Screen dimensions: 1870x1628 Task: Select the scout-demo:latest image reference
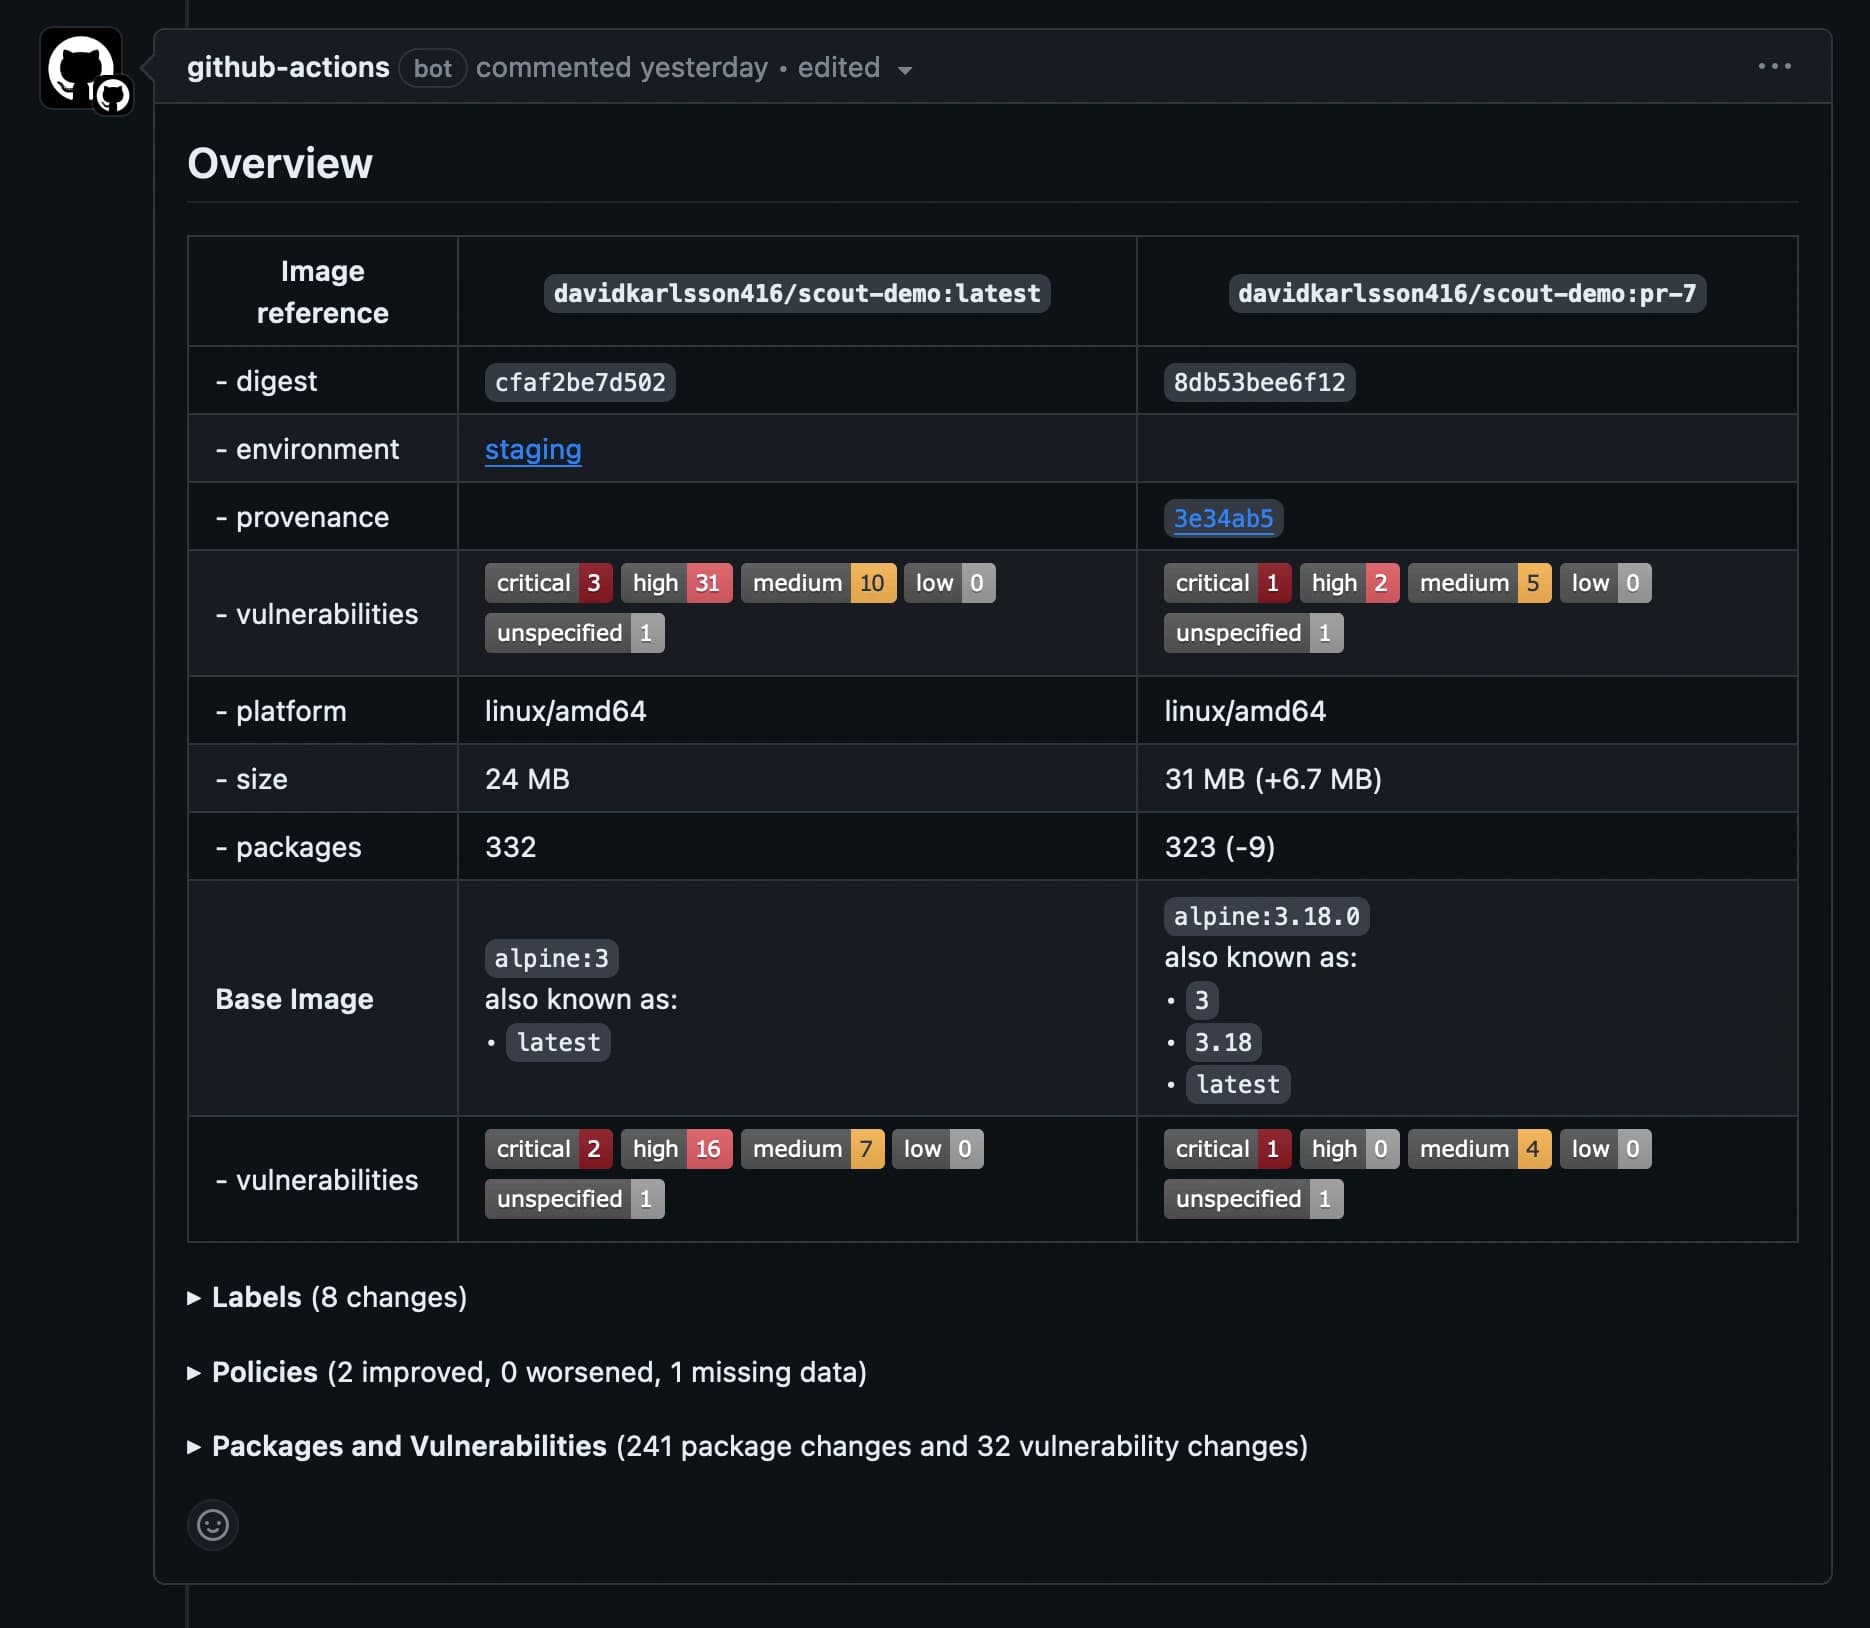click(797, 293)
